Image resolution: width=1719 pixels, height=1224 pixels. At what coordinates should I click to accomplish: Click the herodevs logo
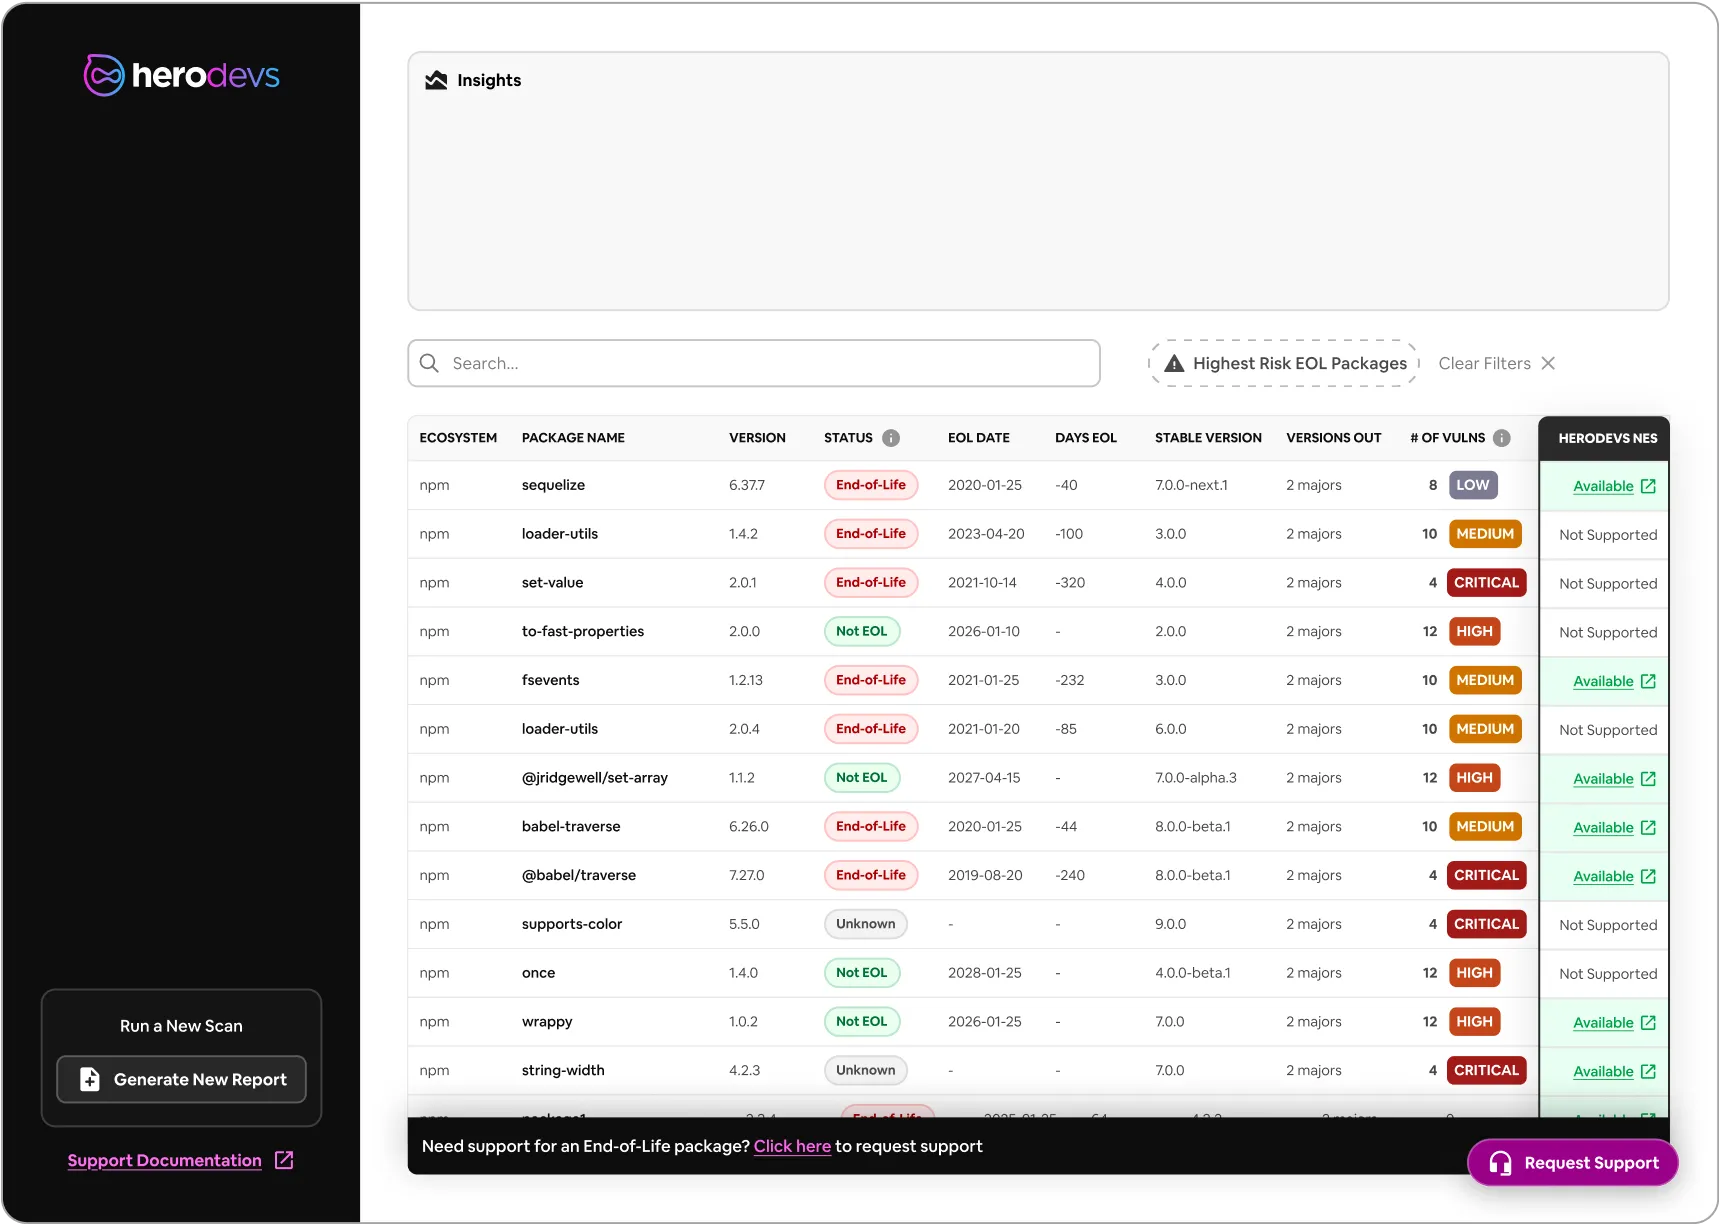tap(182, 75)
